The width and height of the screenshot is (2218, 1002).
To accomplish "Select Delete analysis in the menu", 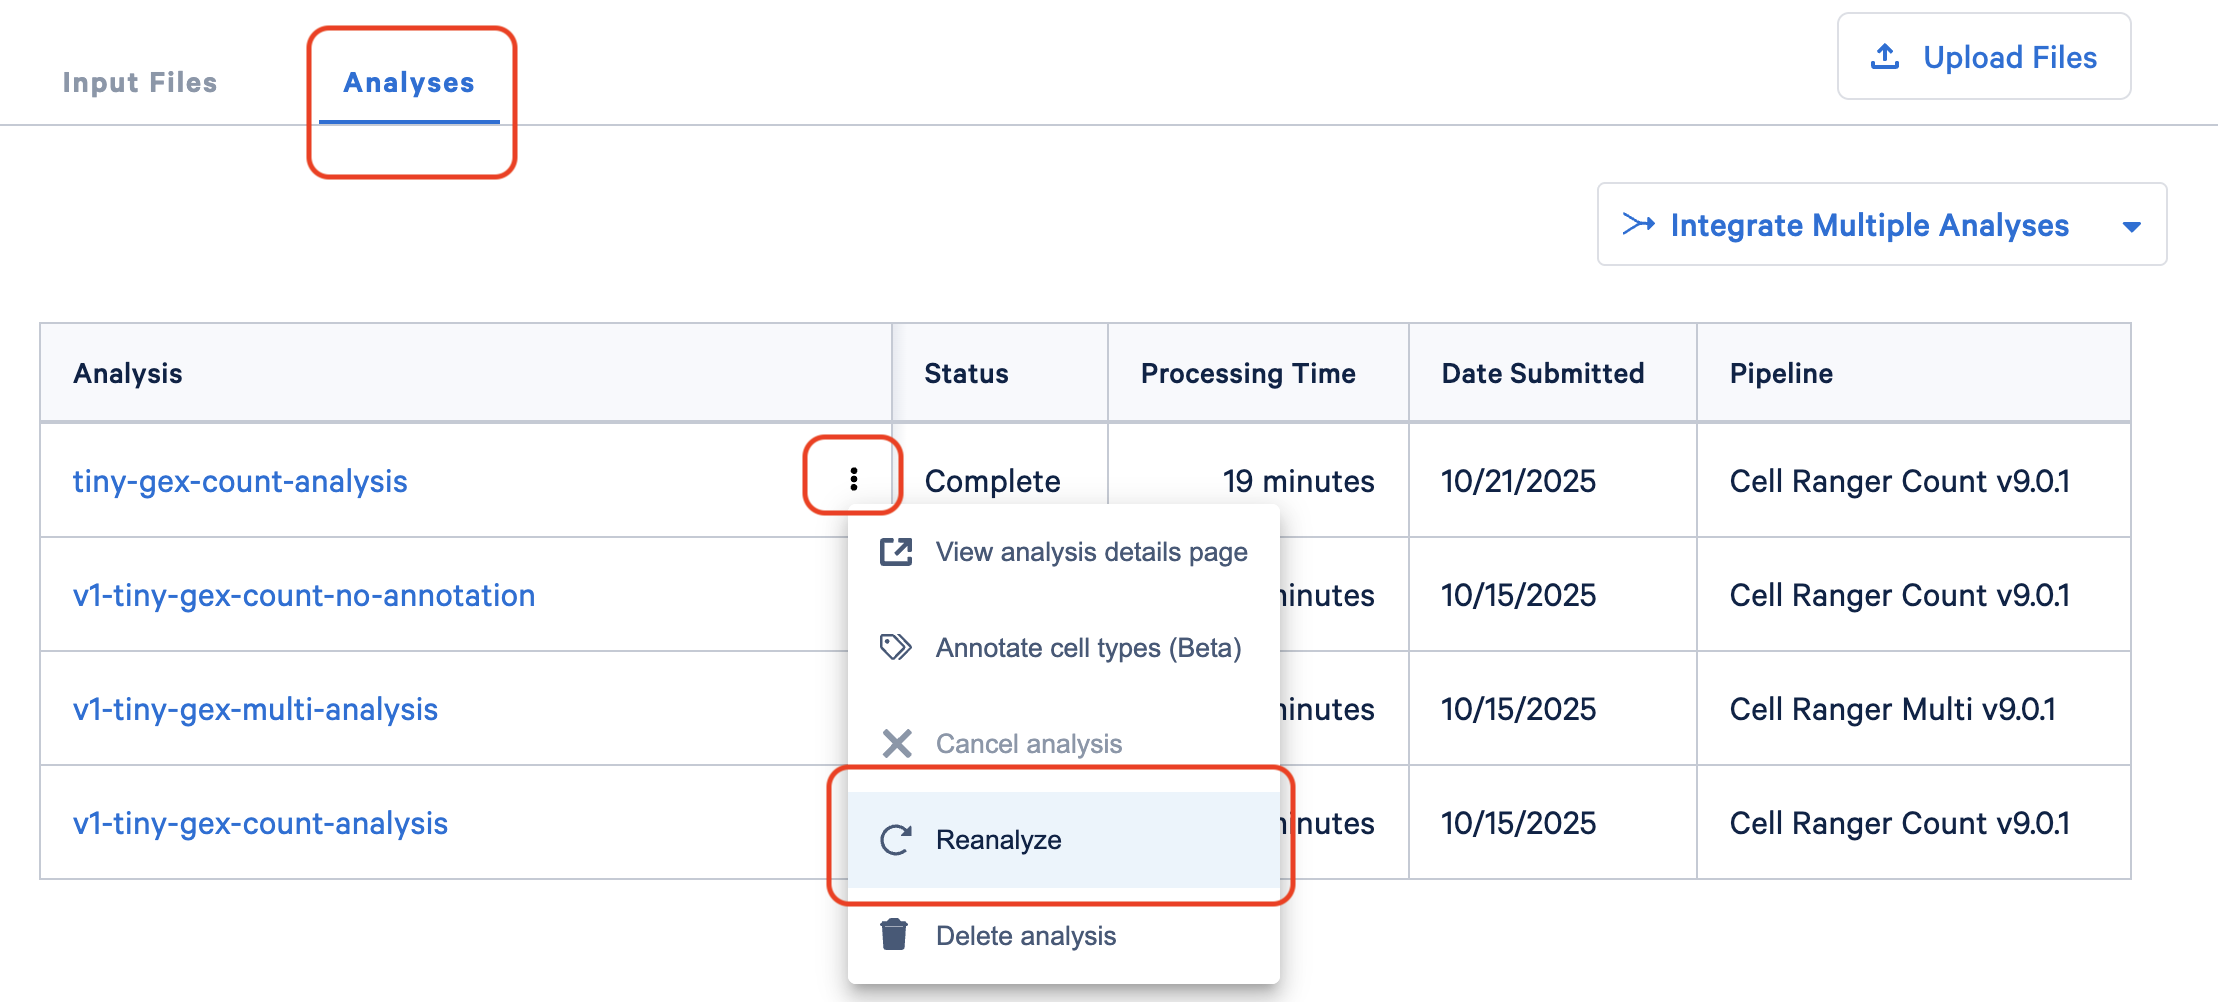I will pos(1025,935).
